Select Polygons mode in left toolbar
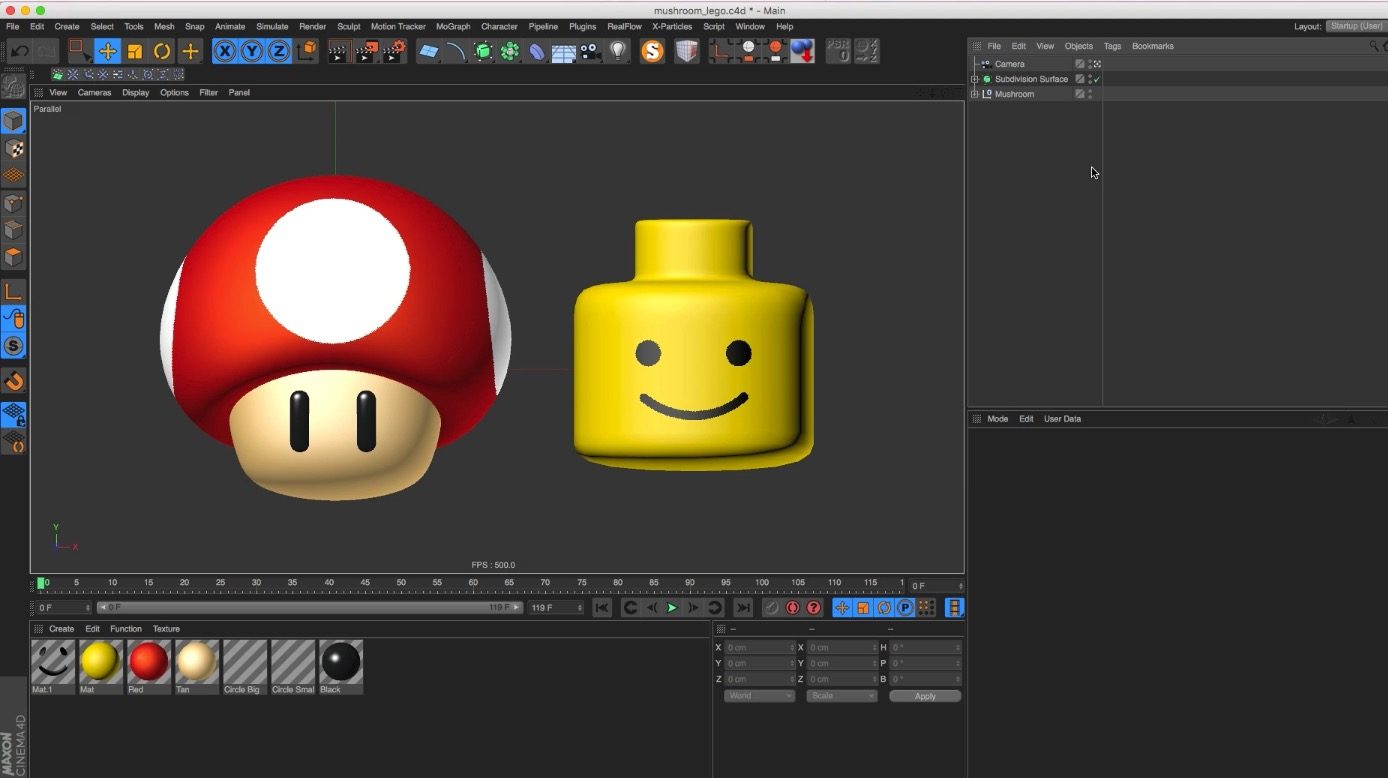 [x=13, y=257]
